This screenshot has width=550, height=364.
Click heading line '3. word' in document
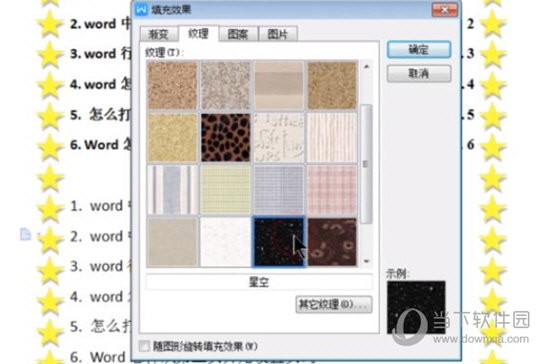tap(101, 54)
